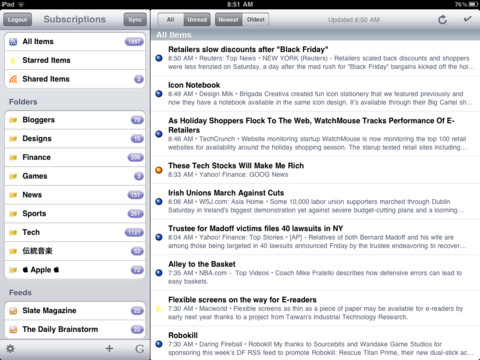The height and width of the screenshot is (360, 480).
Task: Open the Bloggers folder
Action: pyautogui.click(x=75, y=120)
